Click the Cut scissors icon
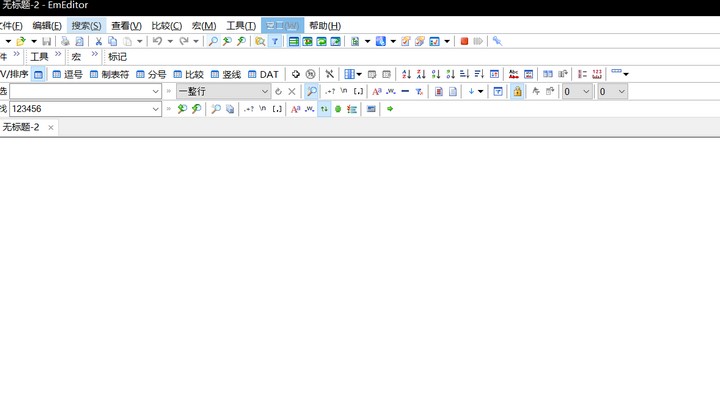 98,41
